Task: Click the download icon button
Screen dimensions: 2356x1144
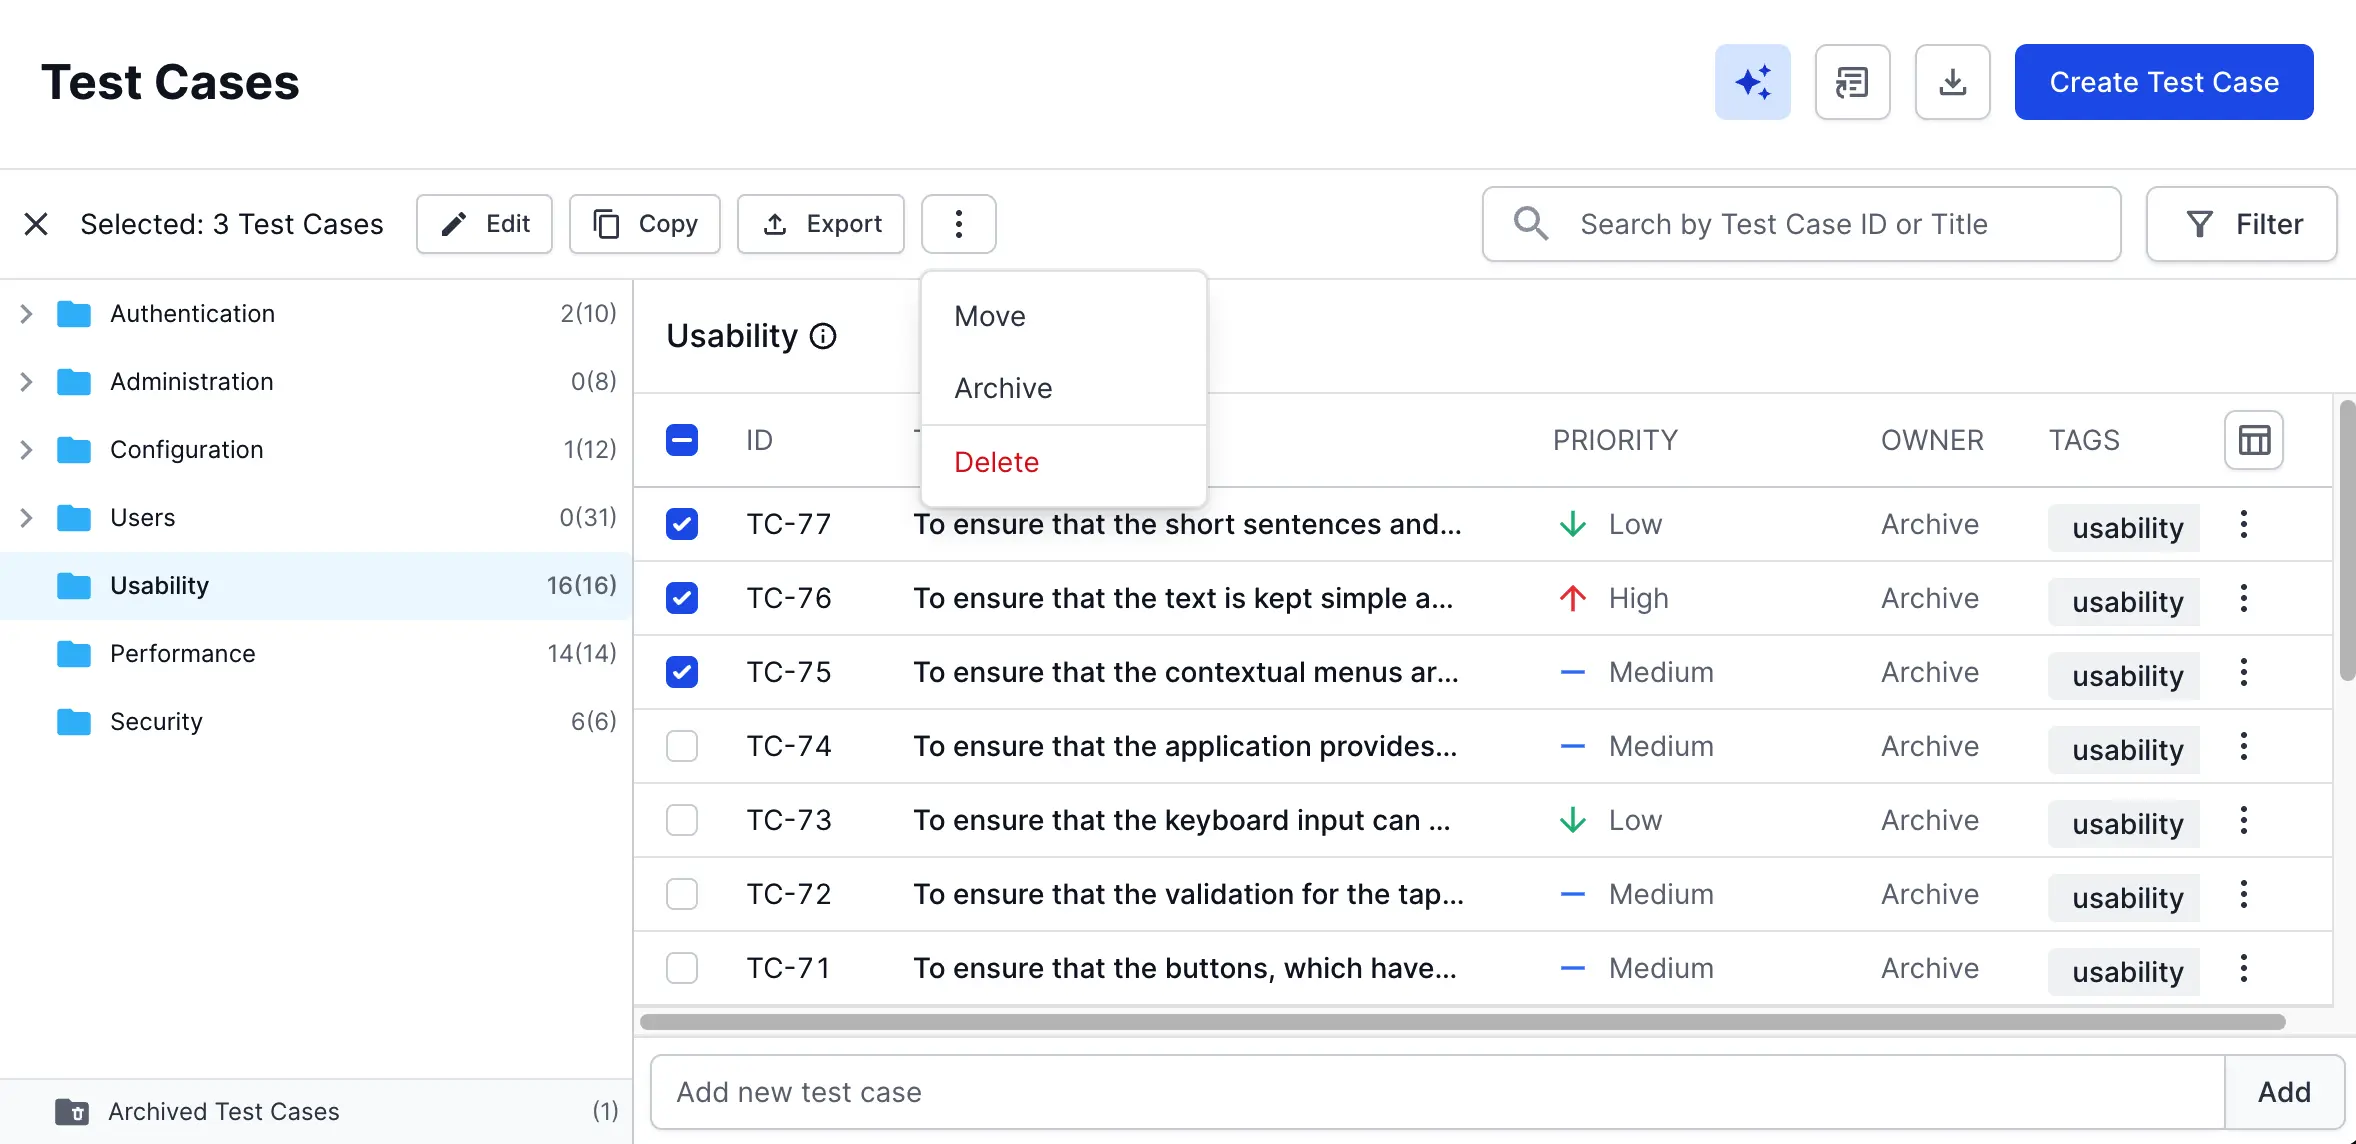Action: point(1952,82)
